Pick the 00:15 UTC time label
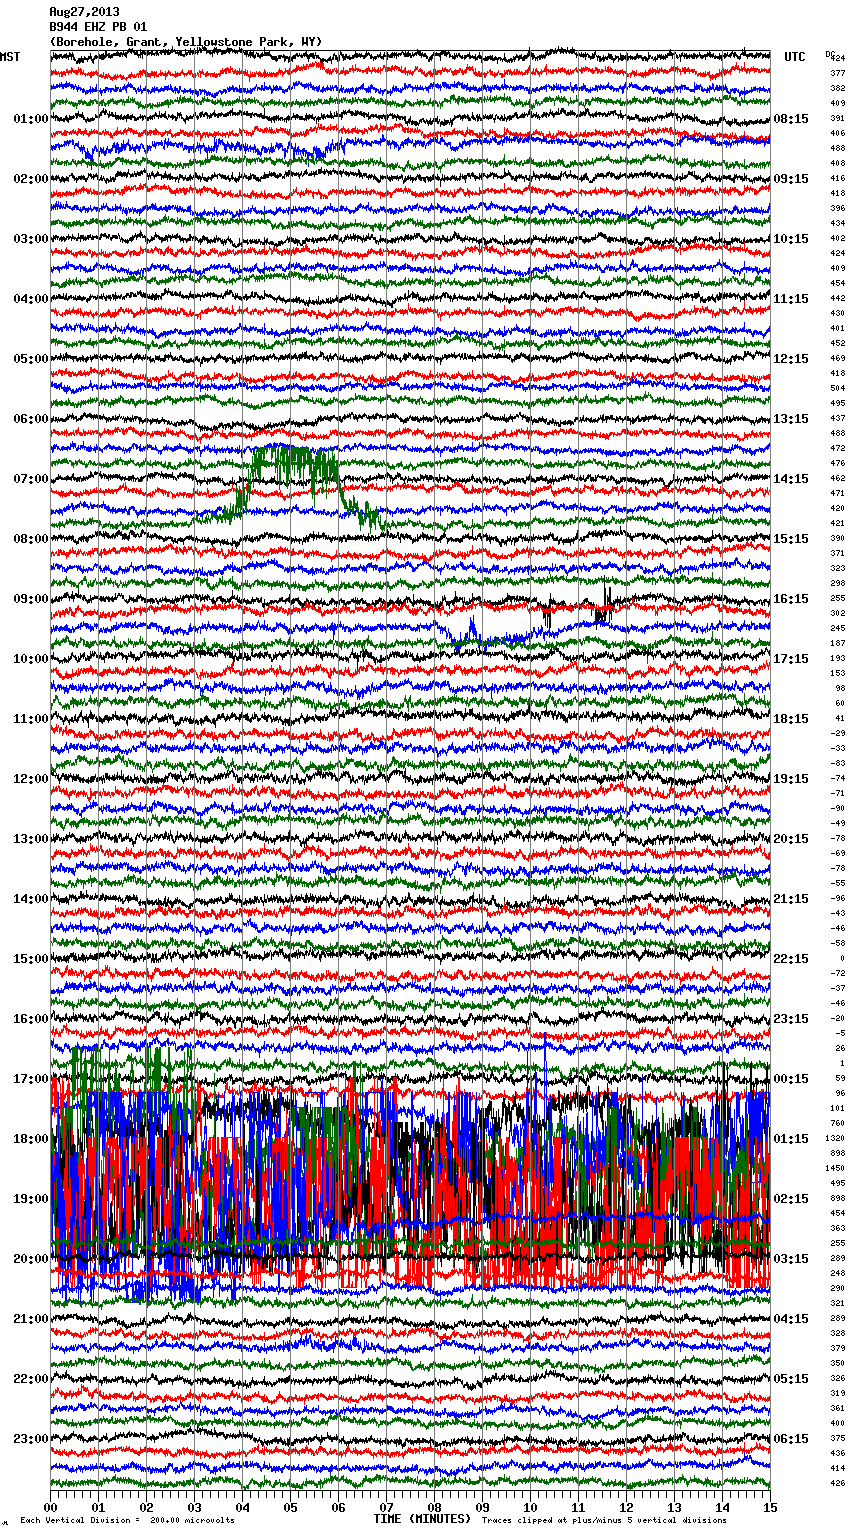Screen dimensions: 850x1534 791,1079
